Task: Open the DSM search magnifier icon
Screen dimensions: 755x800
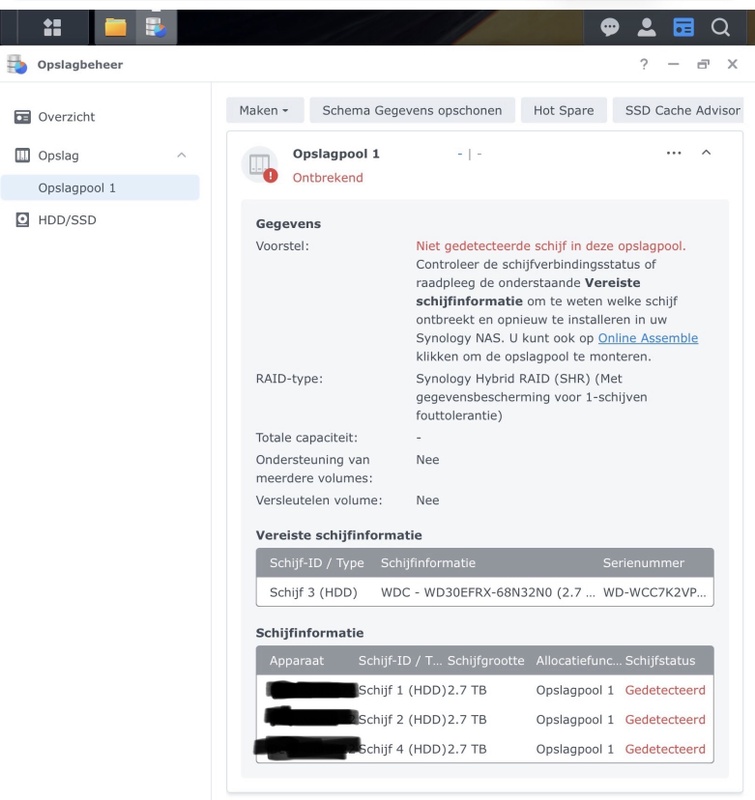Action: tap(720, 27)
